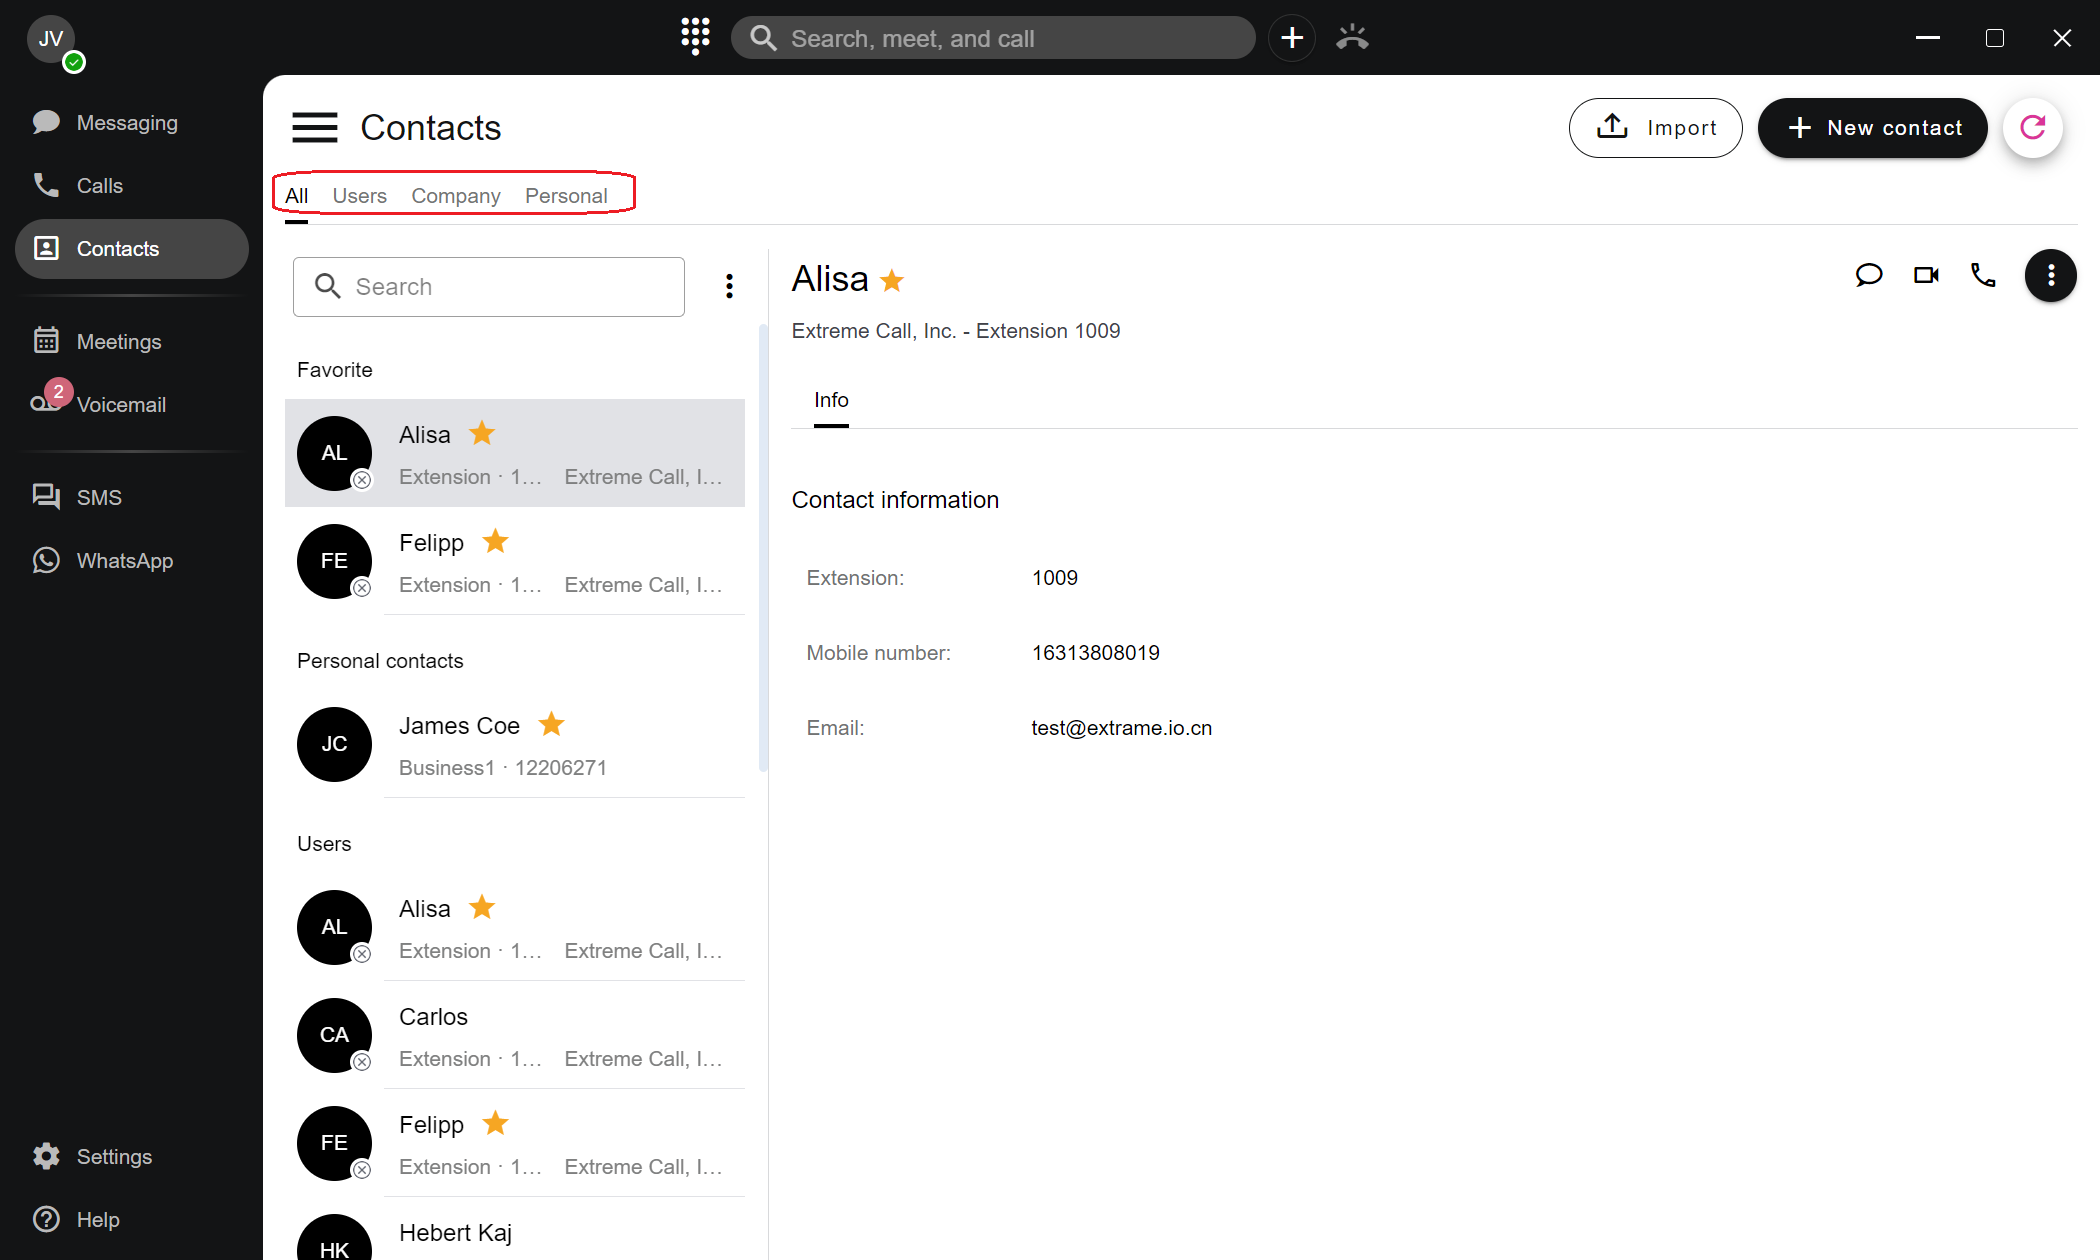This screenshot has width=2100, height=1260.
Task: Toggle Felipp's favorite star in Favorites
Action: coord(495,541)
